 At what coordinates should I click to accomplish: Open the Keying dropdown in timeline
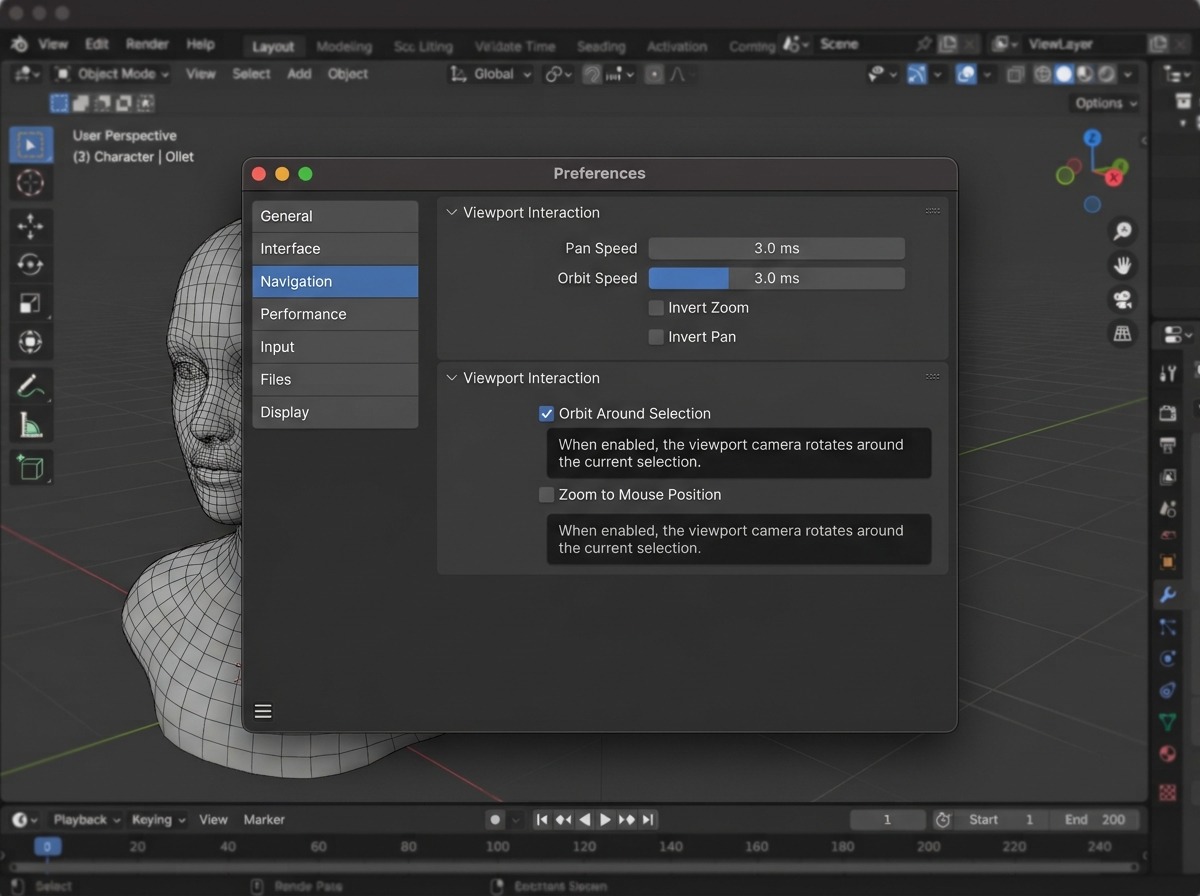[158, 819]
